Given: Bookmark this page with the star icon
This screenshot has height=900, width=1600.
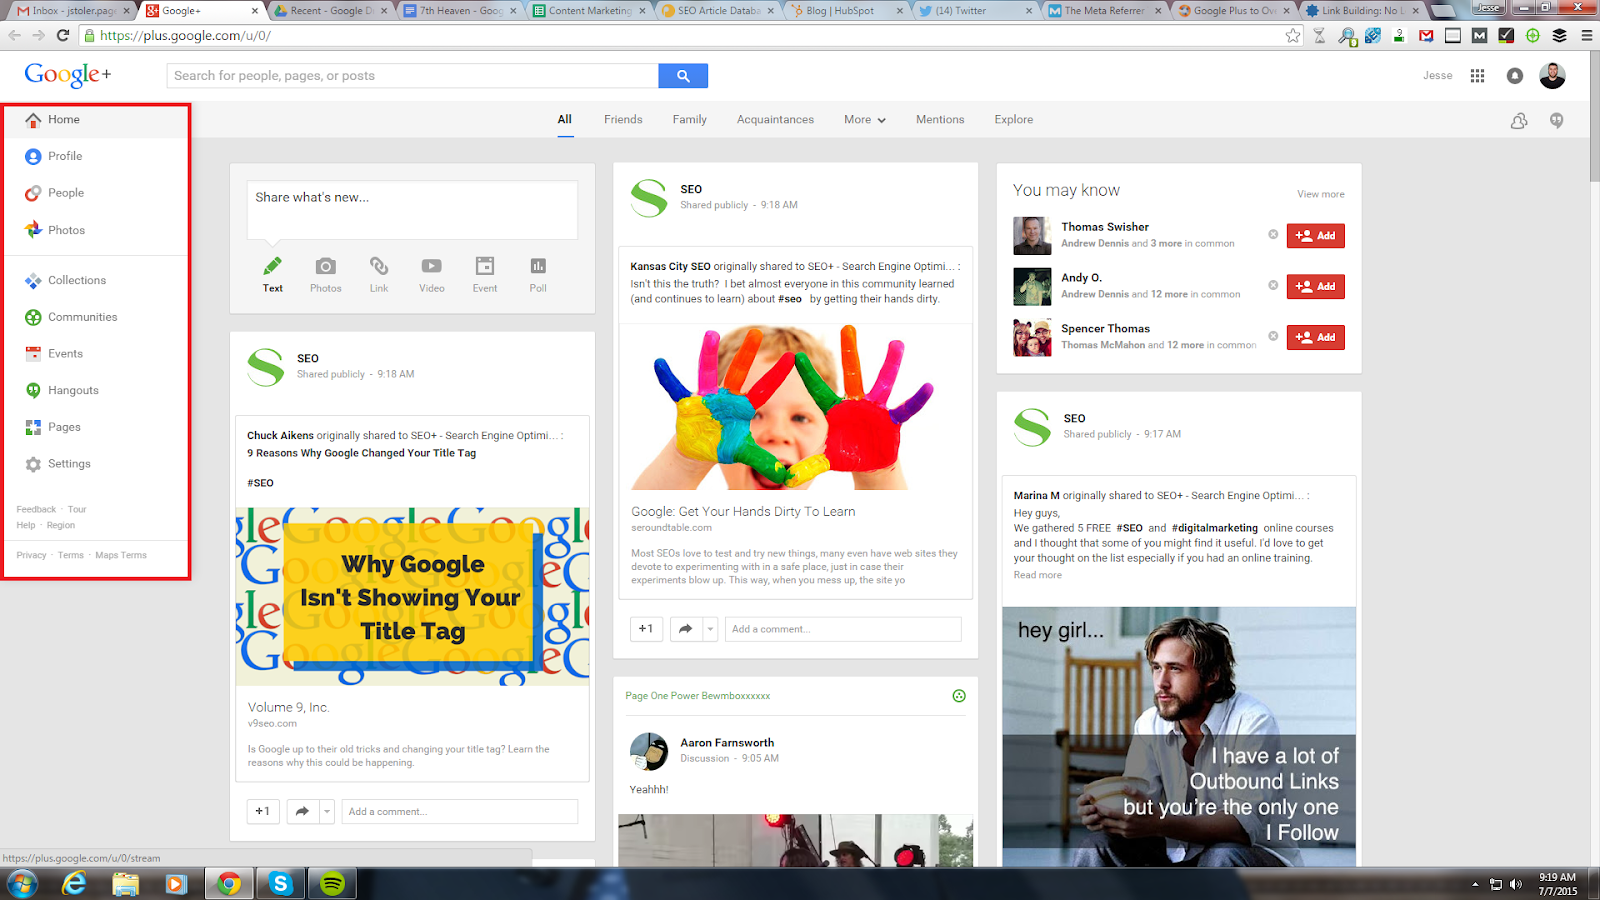Looking at the screenshot, I should [1293, 35].
